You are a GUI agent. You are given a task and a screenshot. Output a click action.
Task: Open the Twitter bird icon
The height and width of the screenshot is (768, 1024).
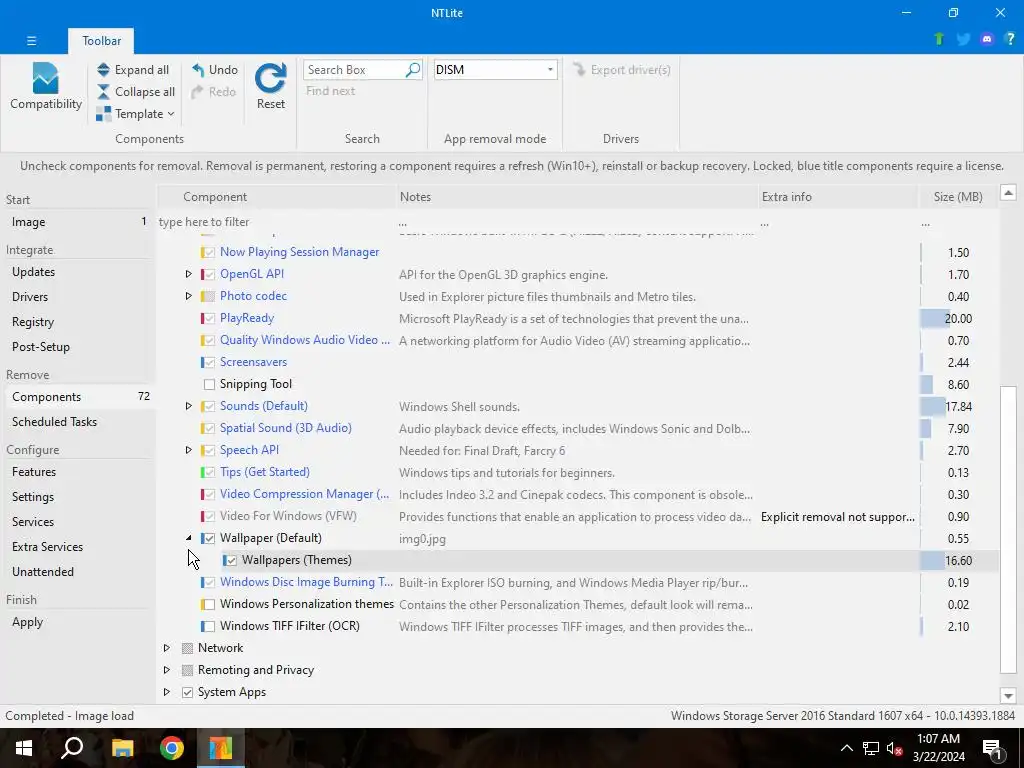click(963, 39)
